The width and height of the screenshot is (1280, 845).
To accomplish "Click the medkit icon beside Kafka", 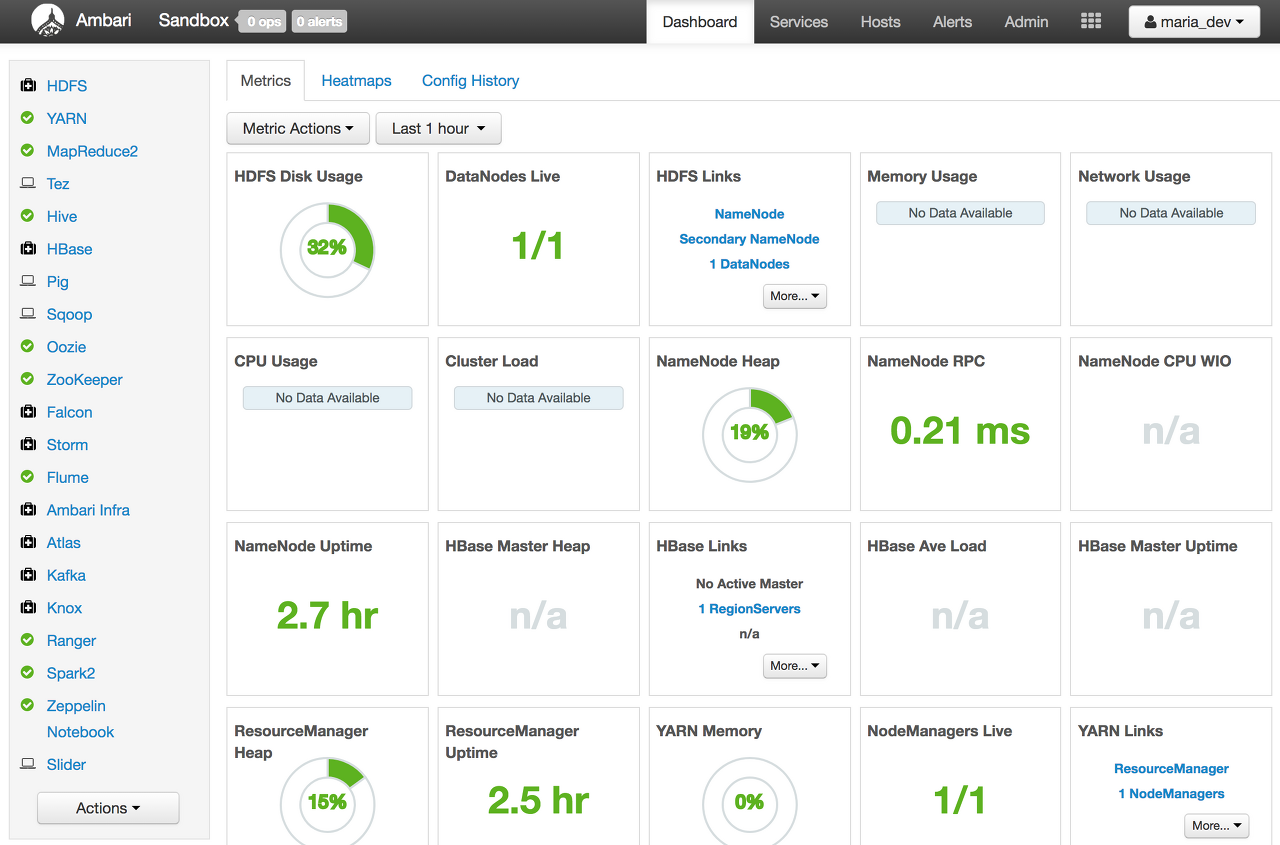I will coord(28,575).
